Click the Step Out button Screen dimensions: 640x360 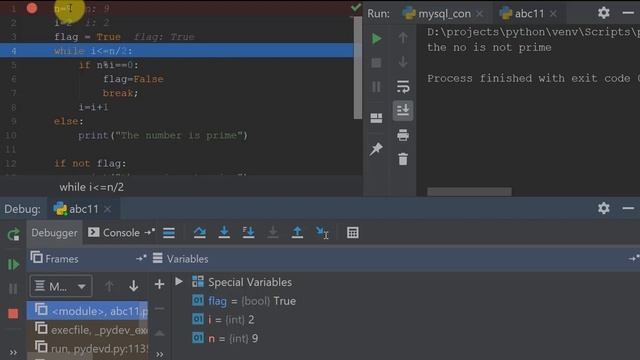click(297, 232)
